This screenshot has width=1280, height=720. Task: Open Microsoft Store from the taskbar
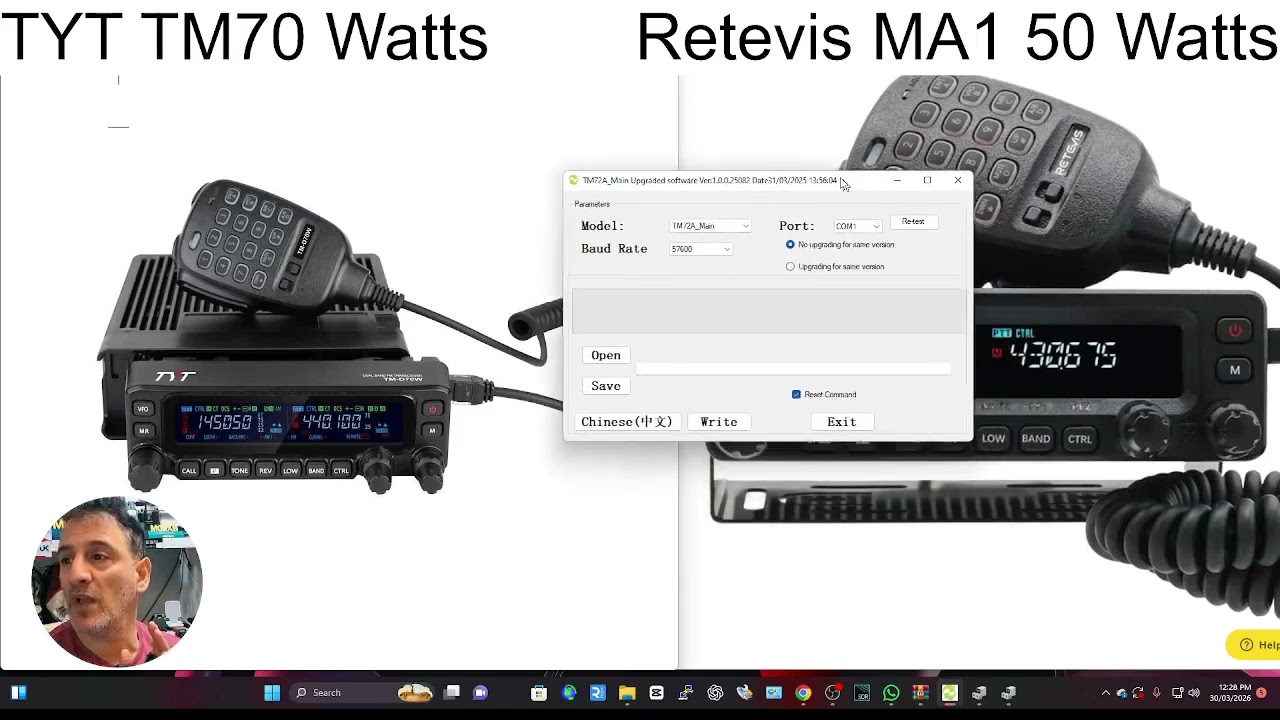(539, 692)
